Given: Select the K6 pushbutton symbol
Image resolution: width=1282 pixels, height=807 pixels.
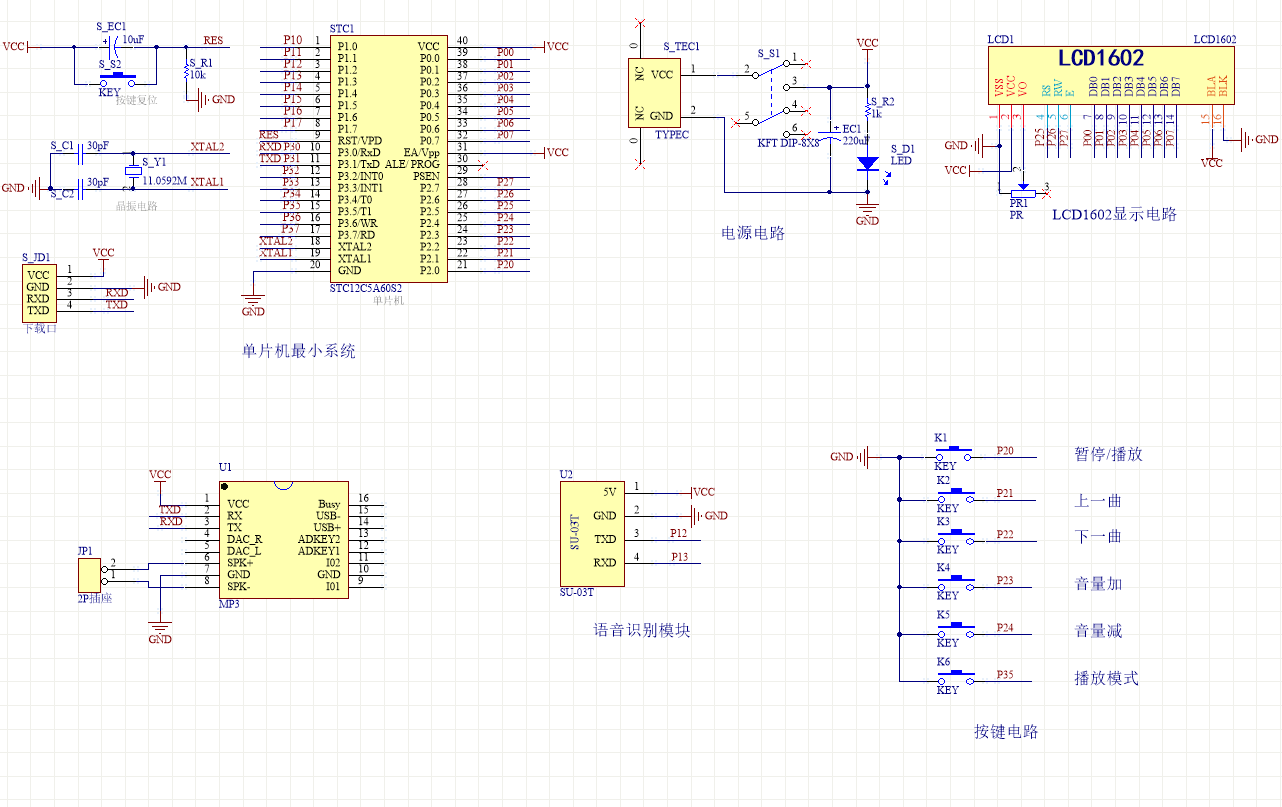Looking at the screenshot, I should 957,675.
